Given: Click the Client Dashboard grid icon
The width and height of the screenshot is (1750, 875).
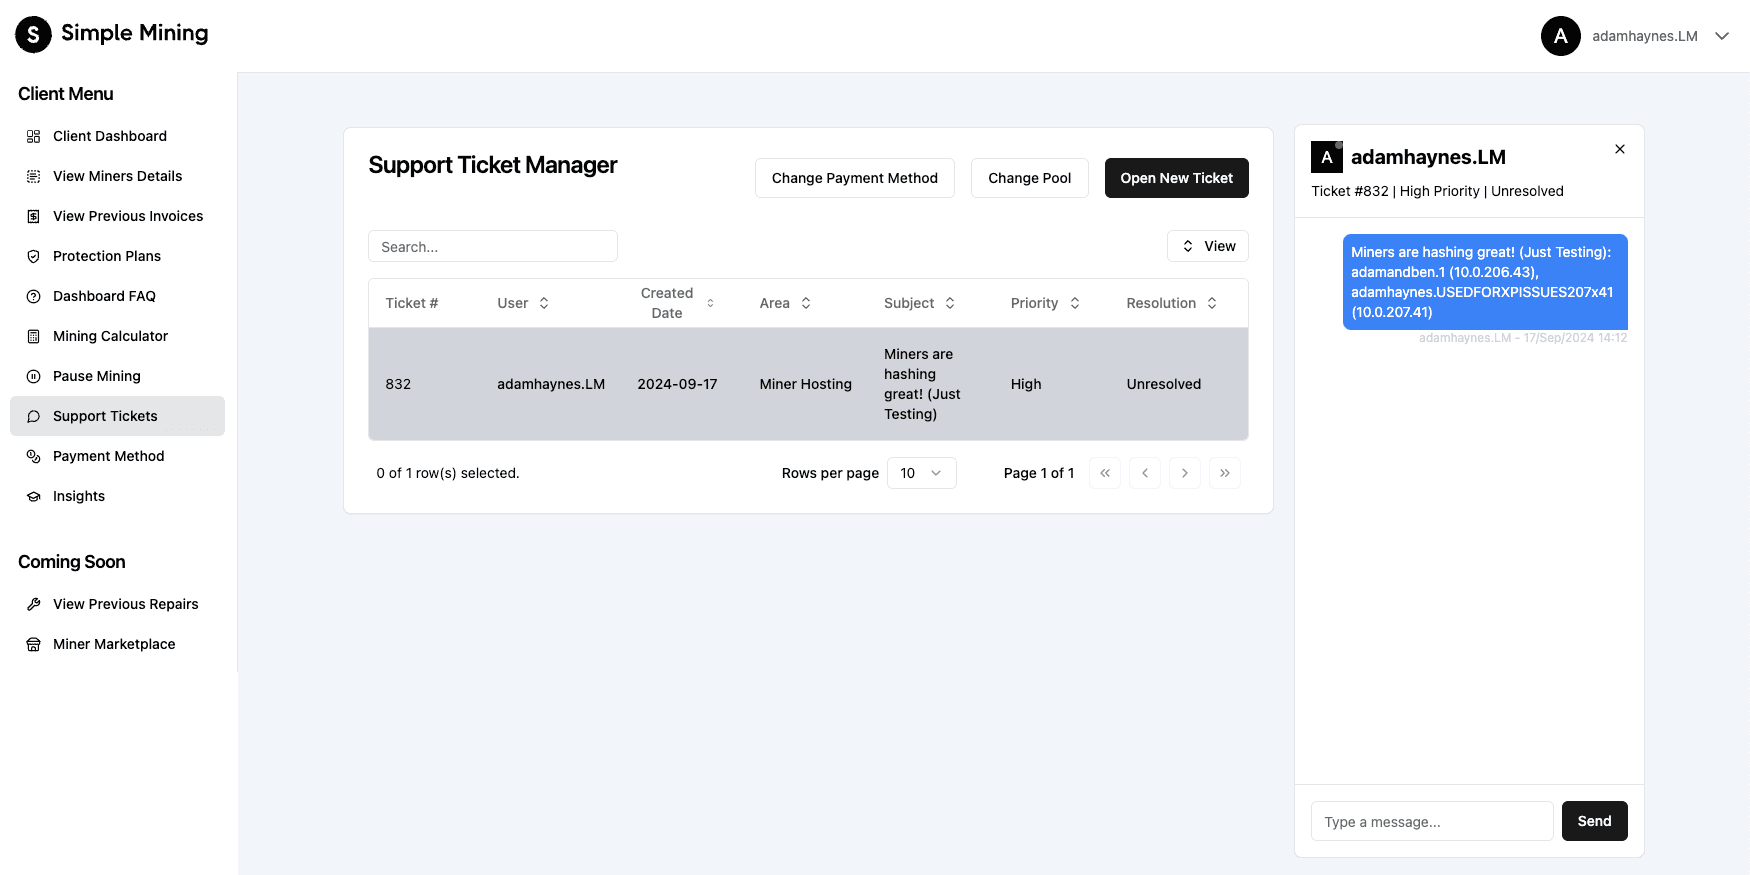Looking at the screenshot, I should [33, 136].
